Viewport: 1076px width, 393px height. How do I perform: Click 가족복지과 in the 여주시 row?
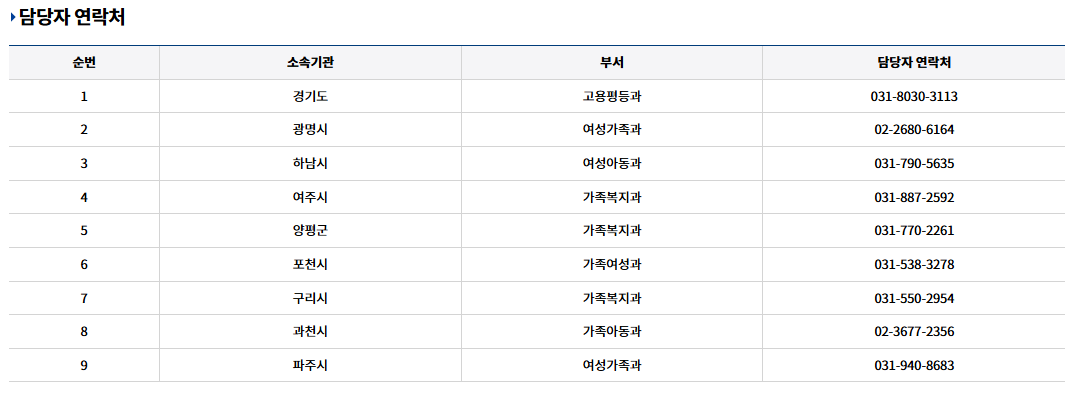pyautogui.click(x=611, y=198)
